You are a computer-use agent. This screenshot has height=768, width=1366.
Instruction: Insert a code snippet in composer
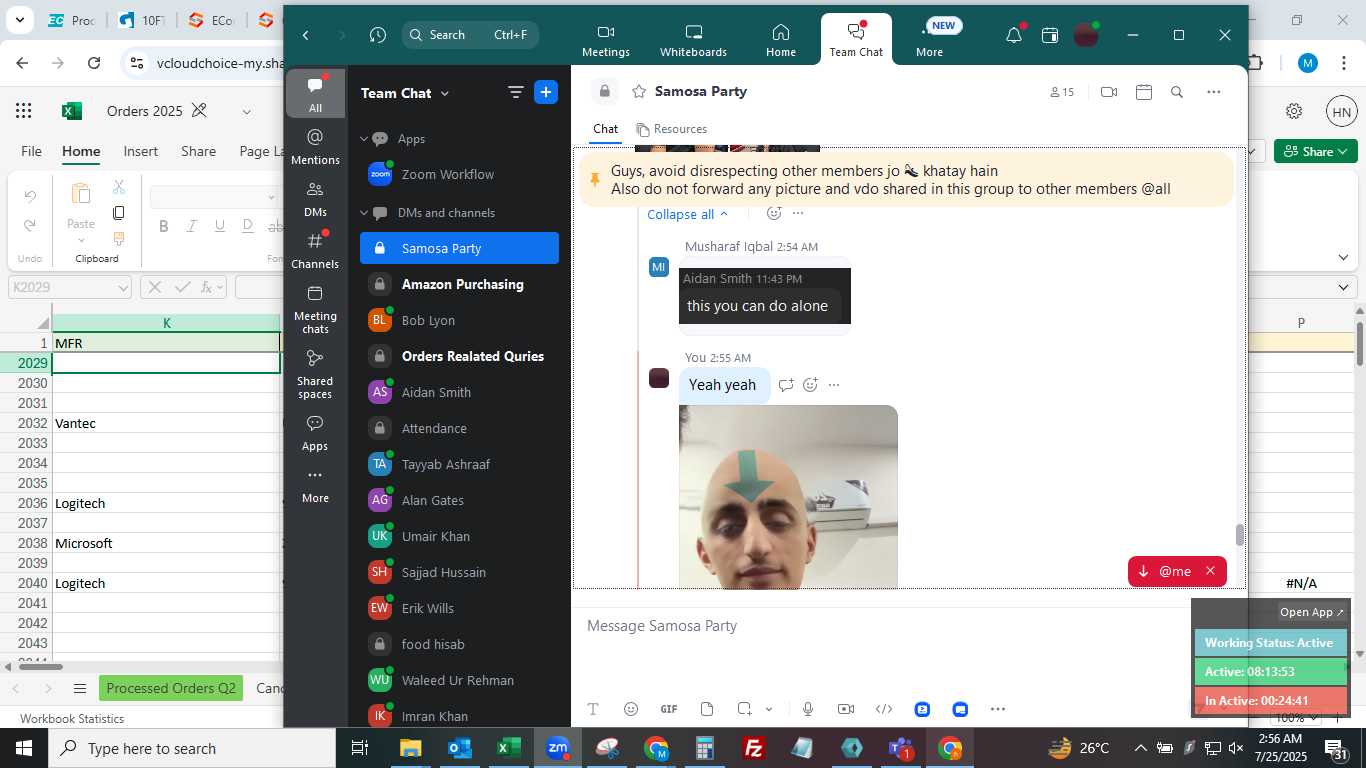coord(884,709)
